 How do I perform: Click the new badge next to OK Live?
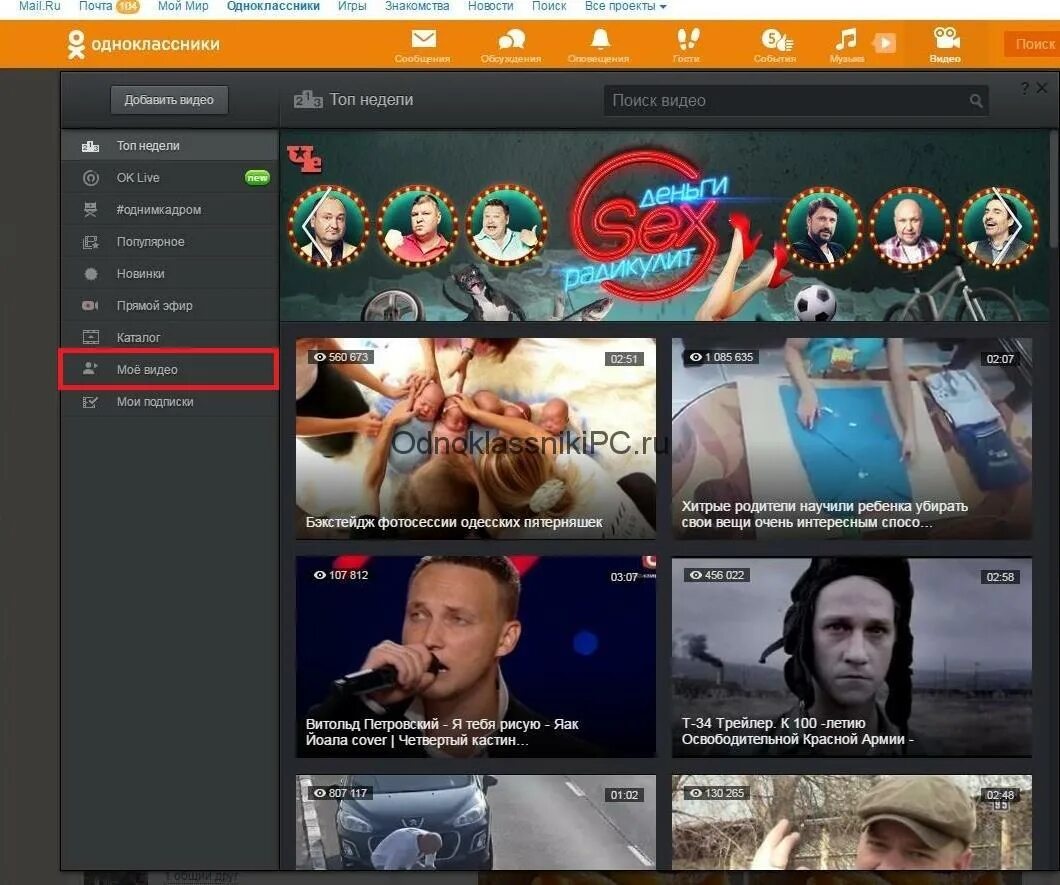click(257, 178)
